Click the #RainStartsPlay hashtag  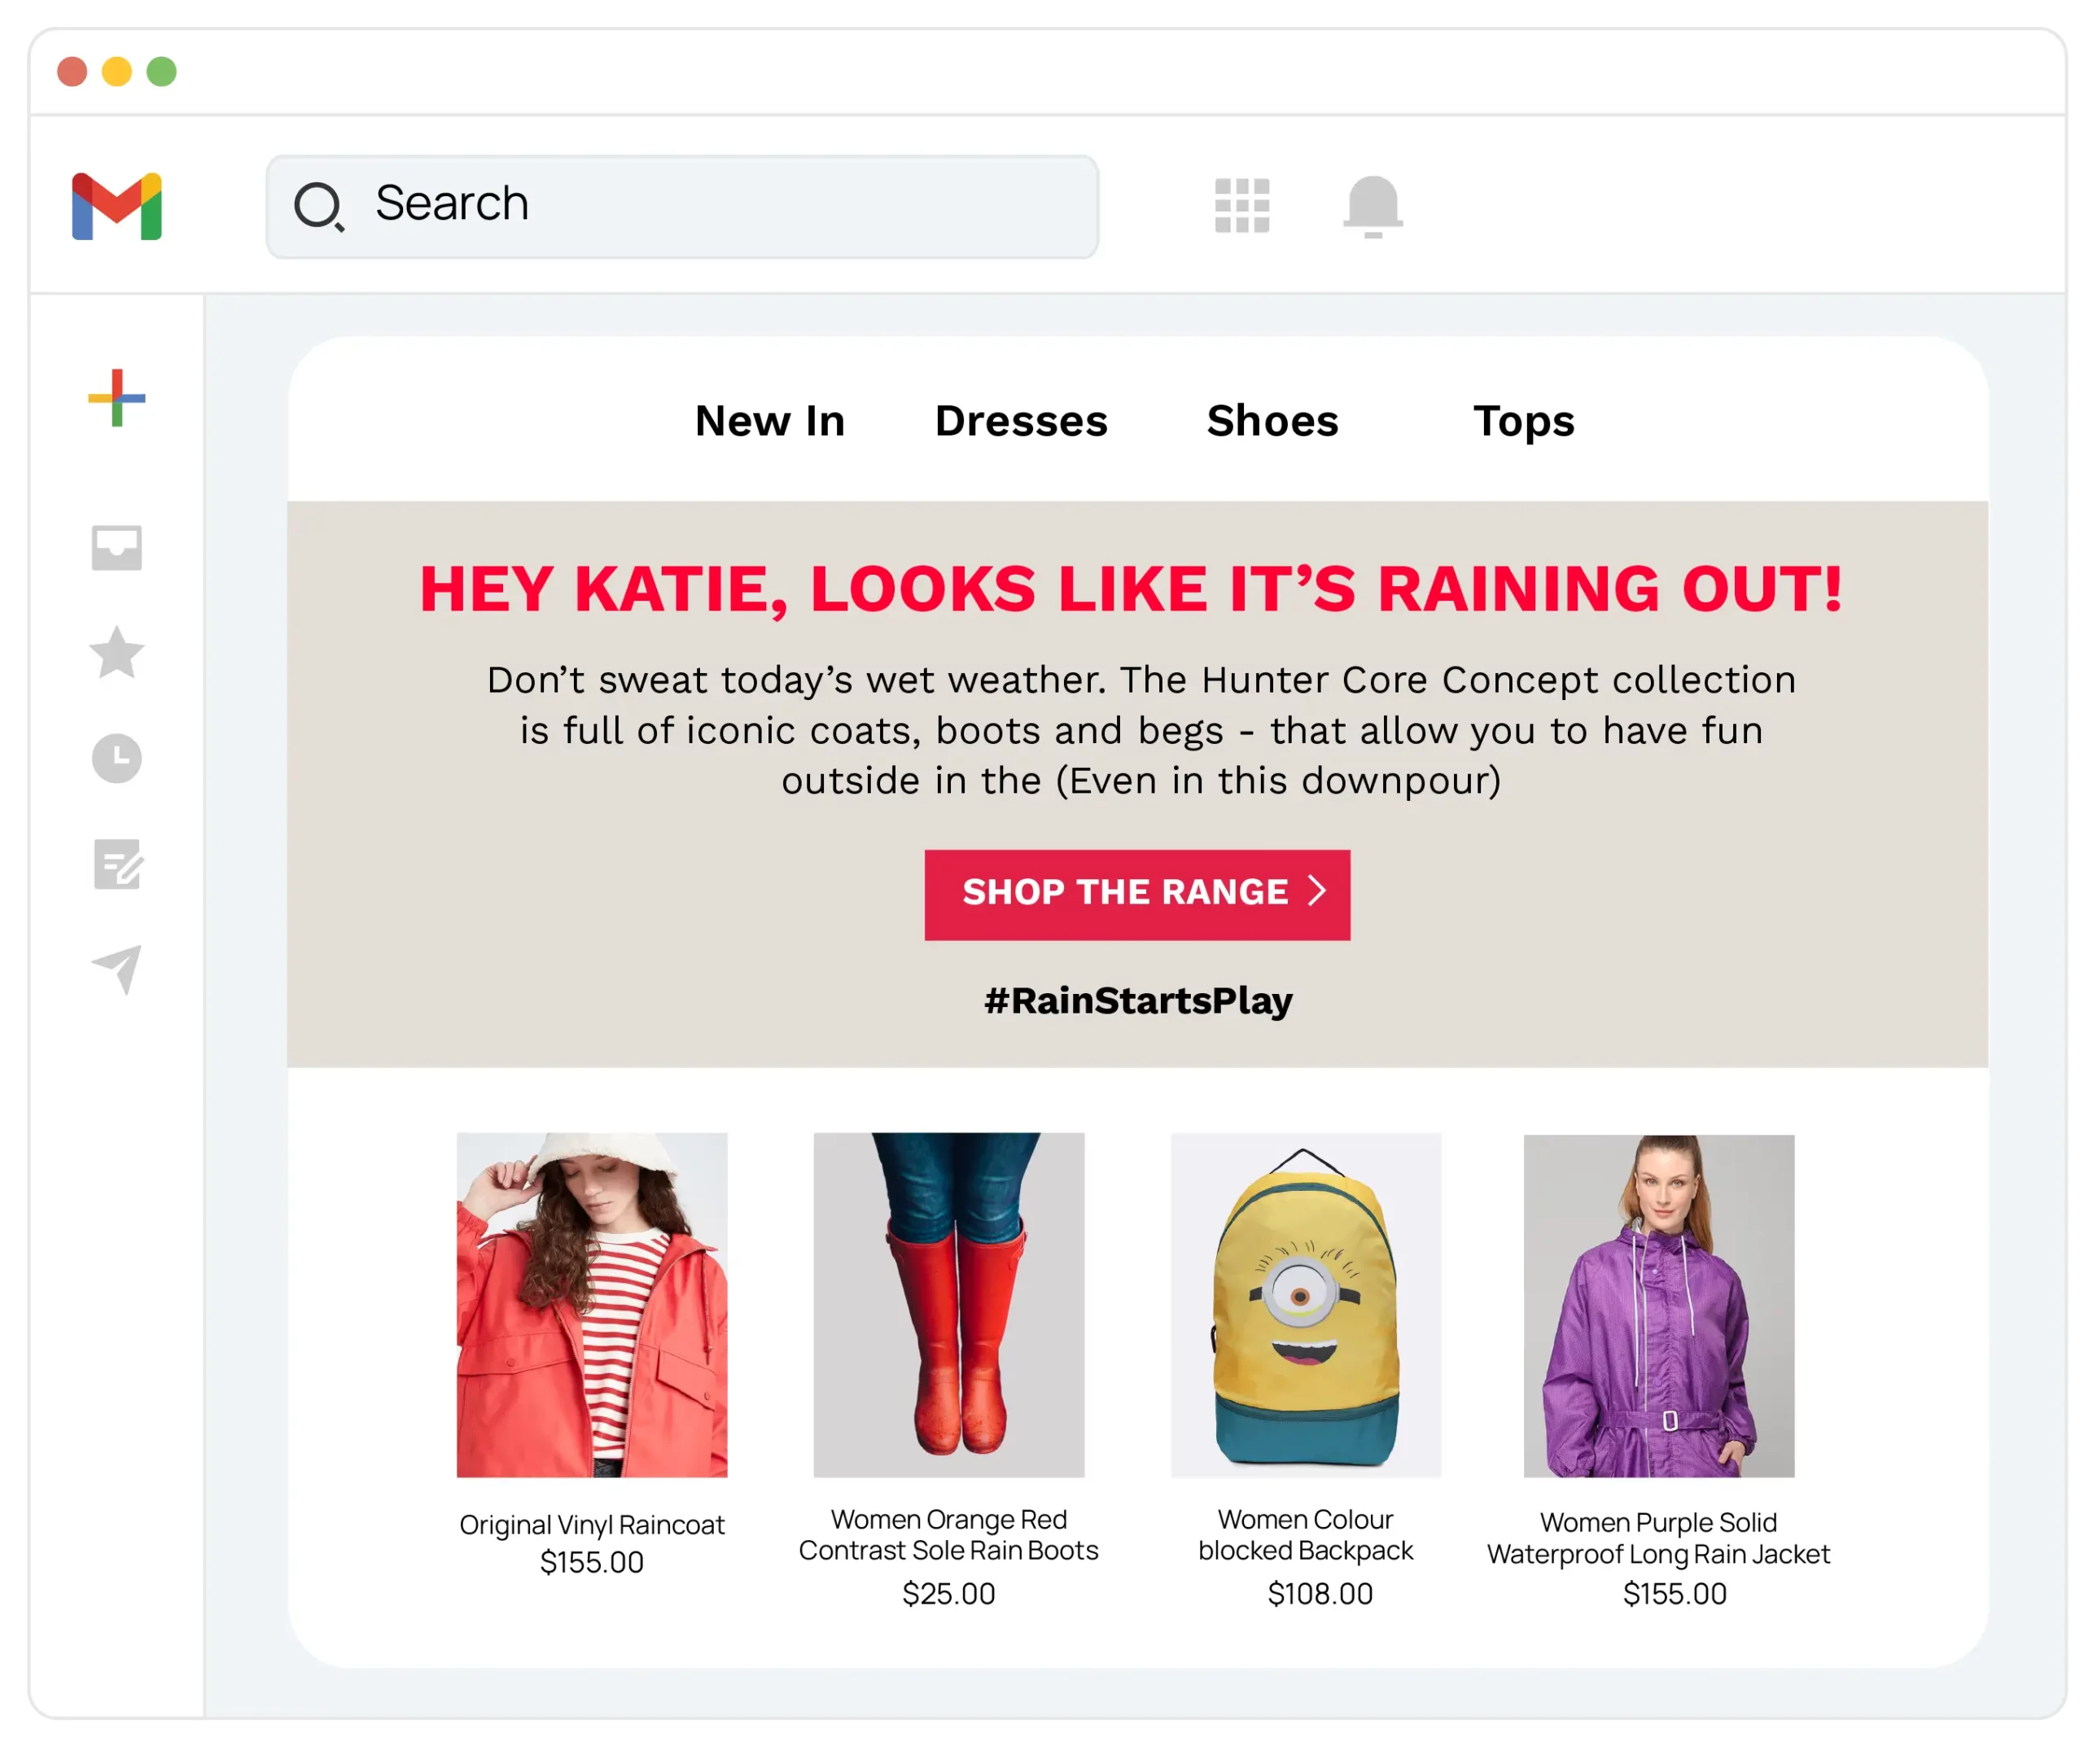[x=1138, y=1000]
